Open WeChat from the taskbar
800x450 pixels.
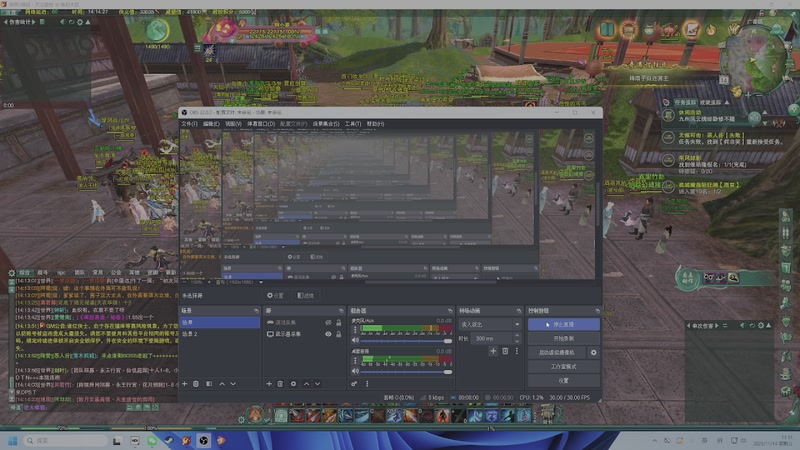[152, 441]
